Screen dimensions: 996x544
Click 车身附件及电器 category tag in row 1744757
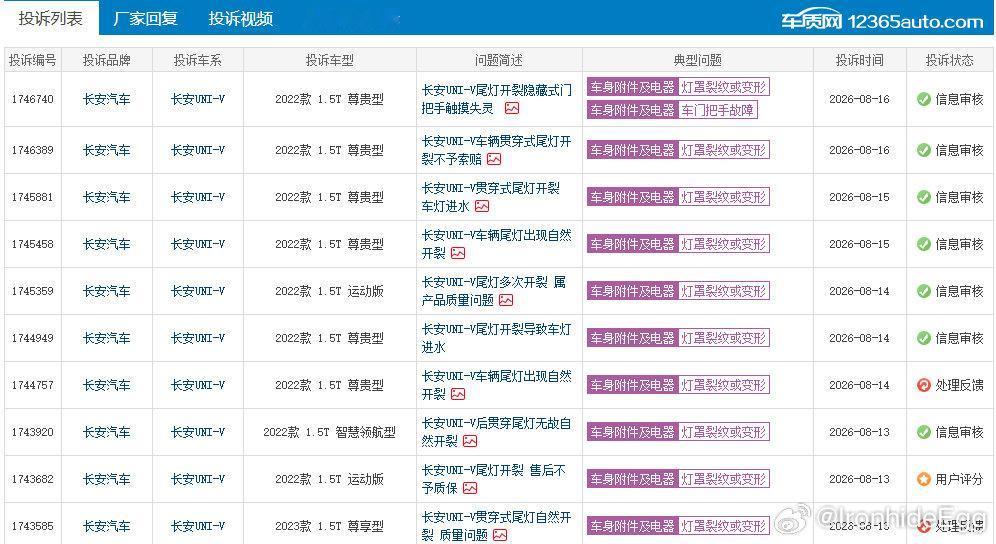[x=632, y=385]
